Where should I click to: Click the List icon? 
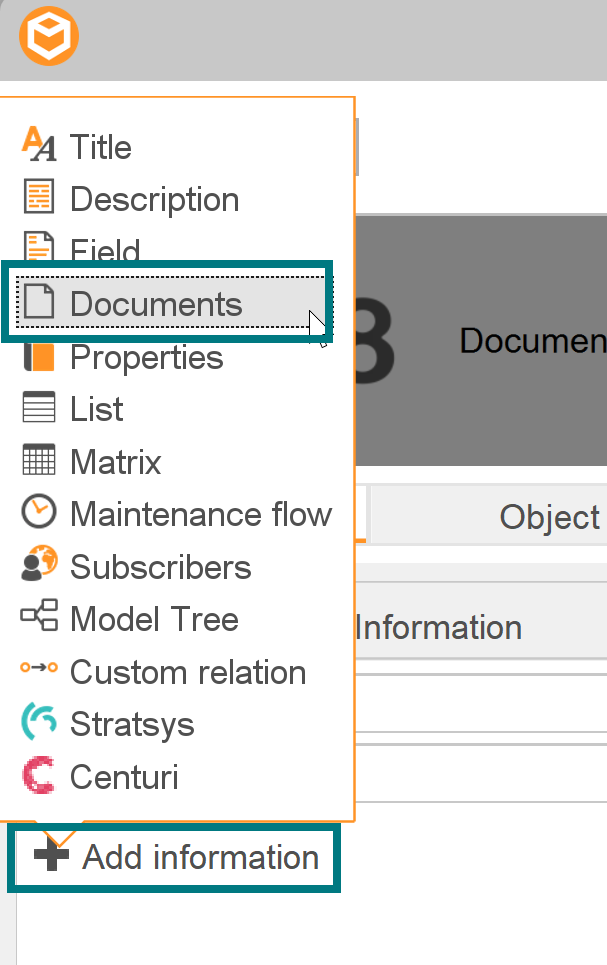[x=39, y=408]
